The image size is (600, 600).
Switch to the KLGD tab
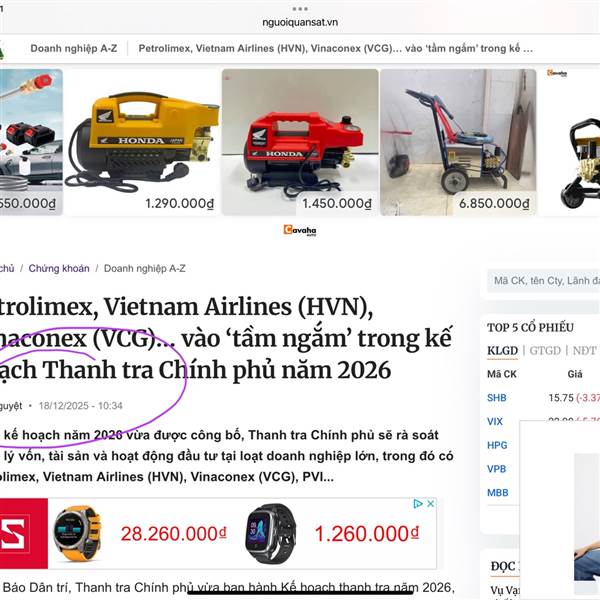[502, 351]
